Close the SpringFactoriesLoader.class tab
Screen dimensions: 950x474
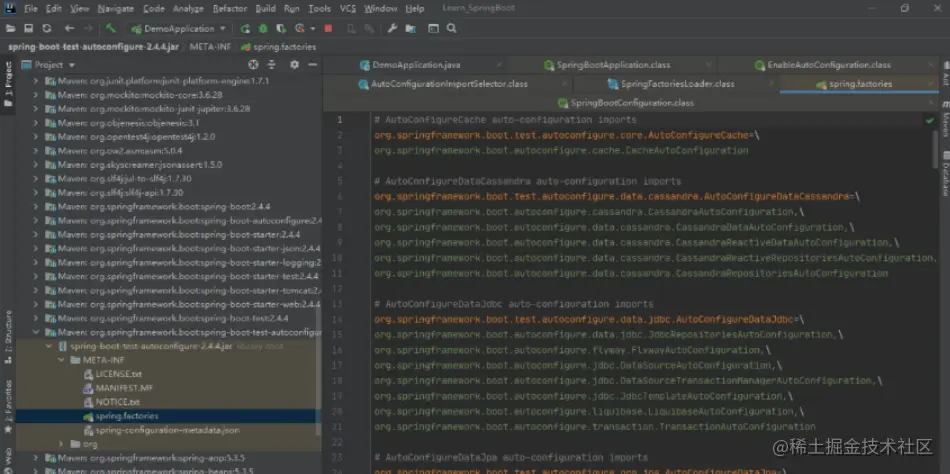[x=770, y=84]
